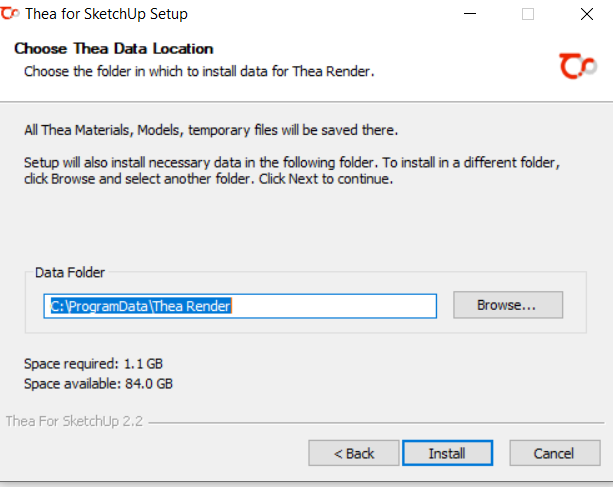Click the 'All Thea Materials, Models' sentence
Viewport: 613px width, 487px height.
211,130
